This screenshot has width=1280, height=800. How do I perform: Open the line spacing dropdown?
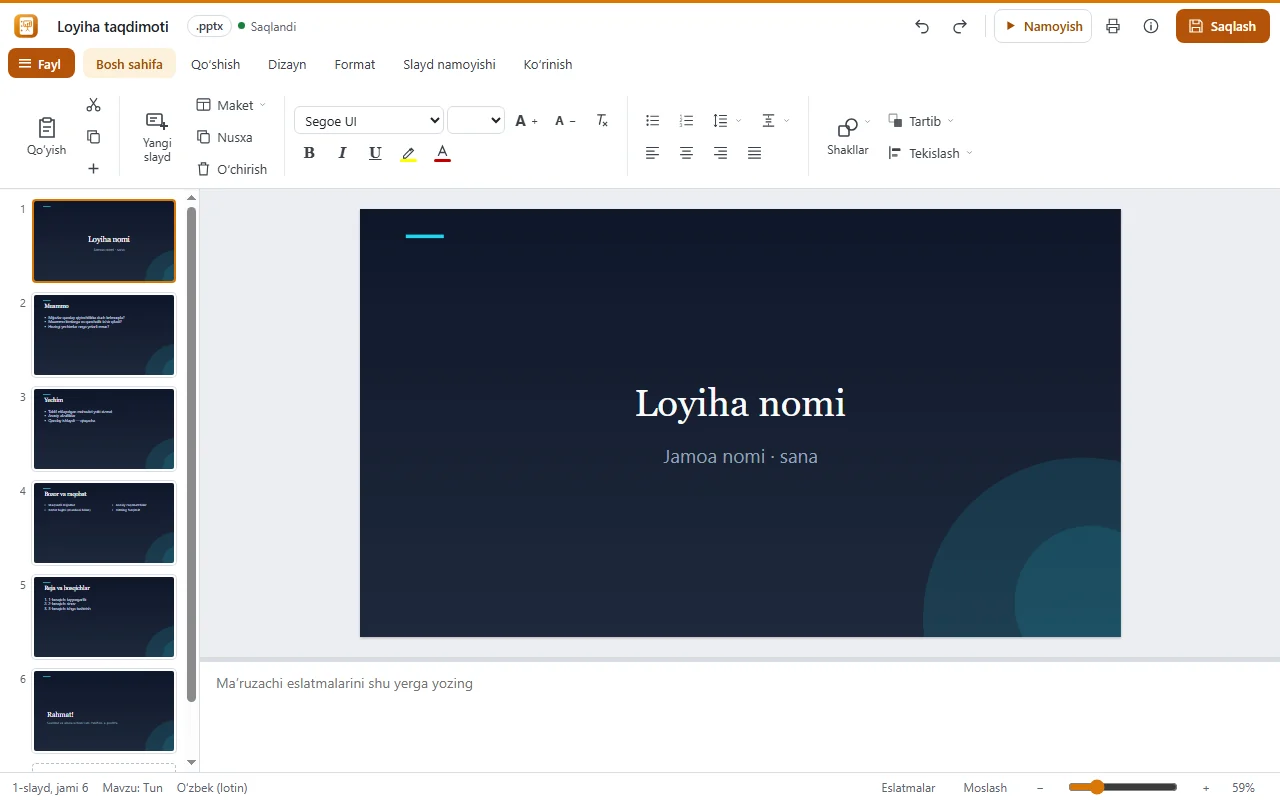coord(727,121)
